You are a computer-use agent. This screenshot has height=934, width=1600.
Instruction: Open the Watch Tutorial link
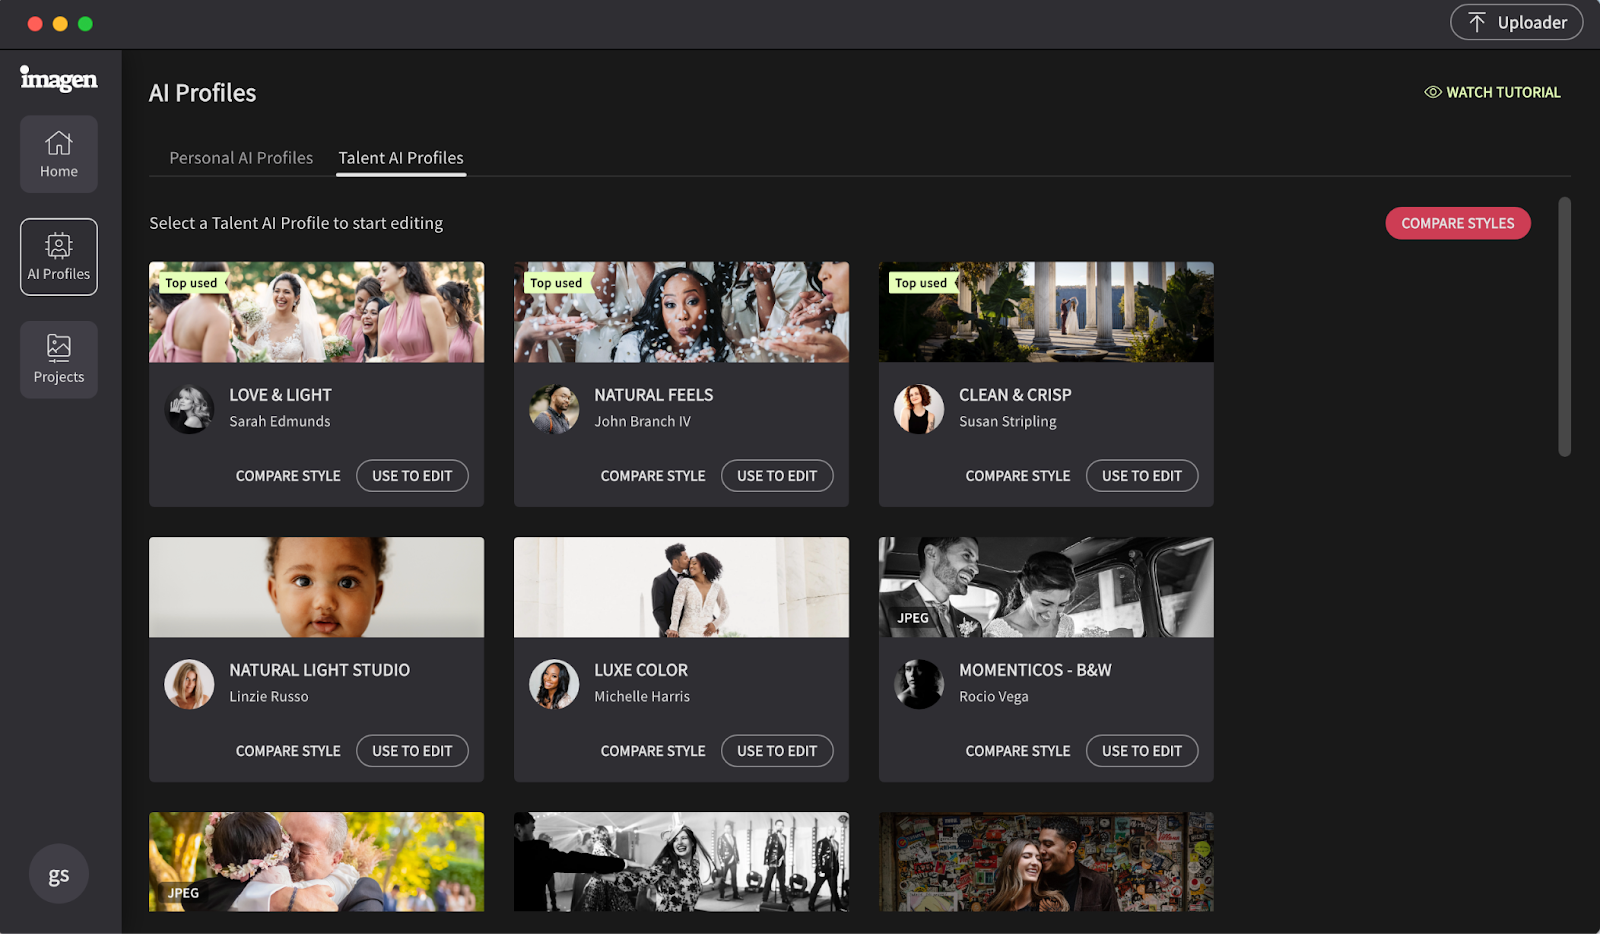point(1492,92)
